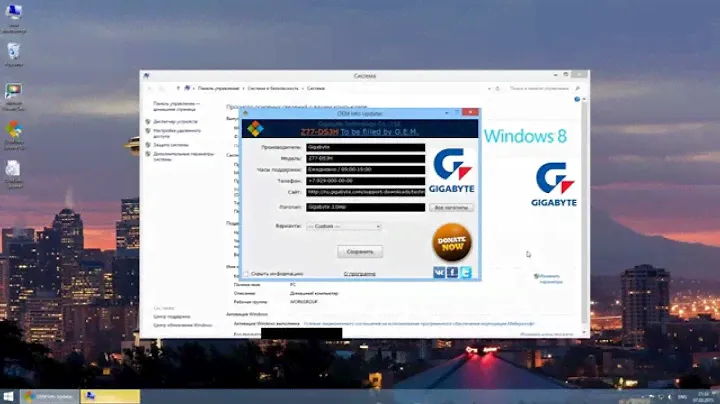Select 'Защита системы' sidebar link

tap(172, 145)
